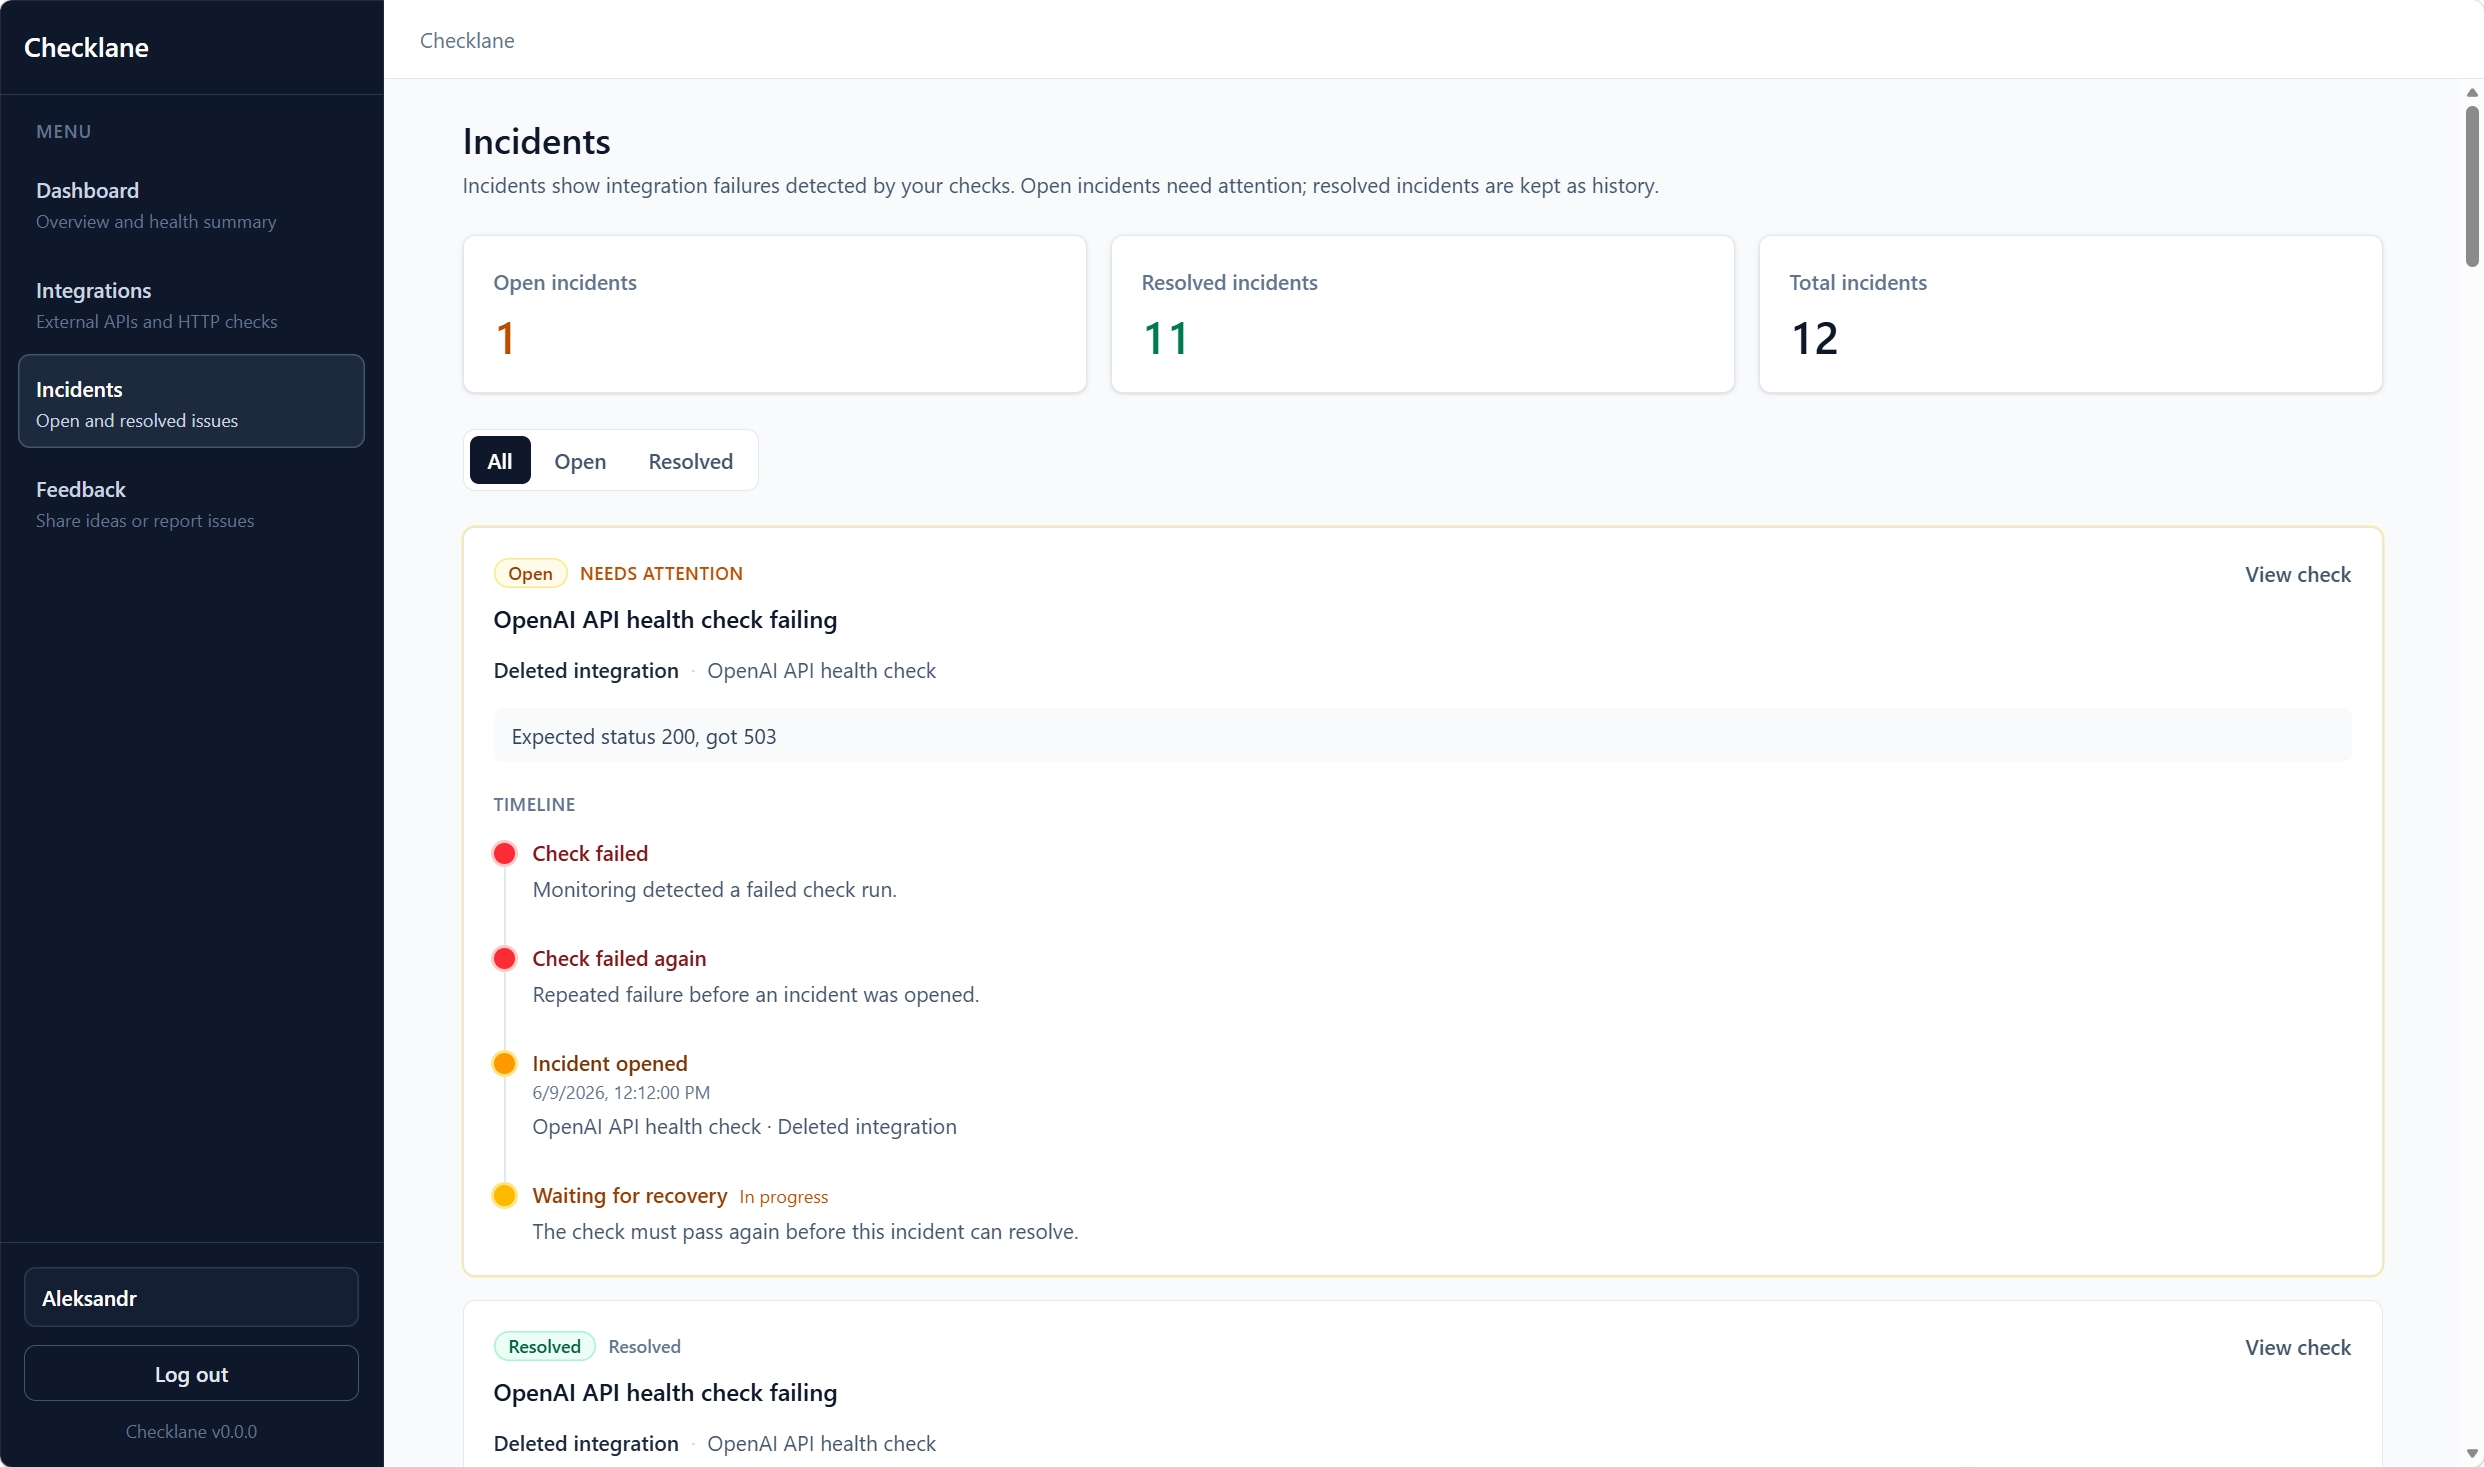The height and width of the screenshot is (1467, 2484).
Task: Click the Checklane logo in the sidebar
Action: (86, 47)
